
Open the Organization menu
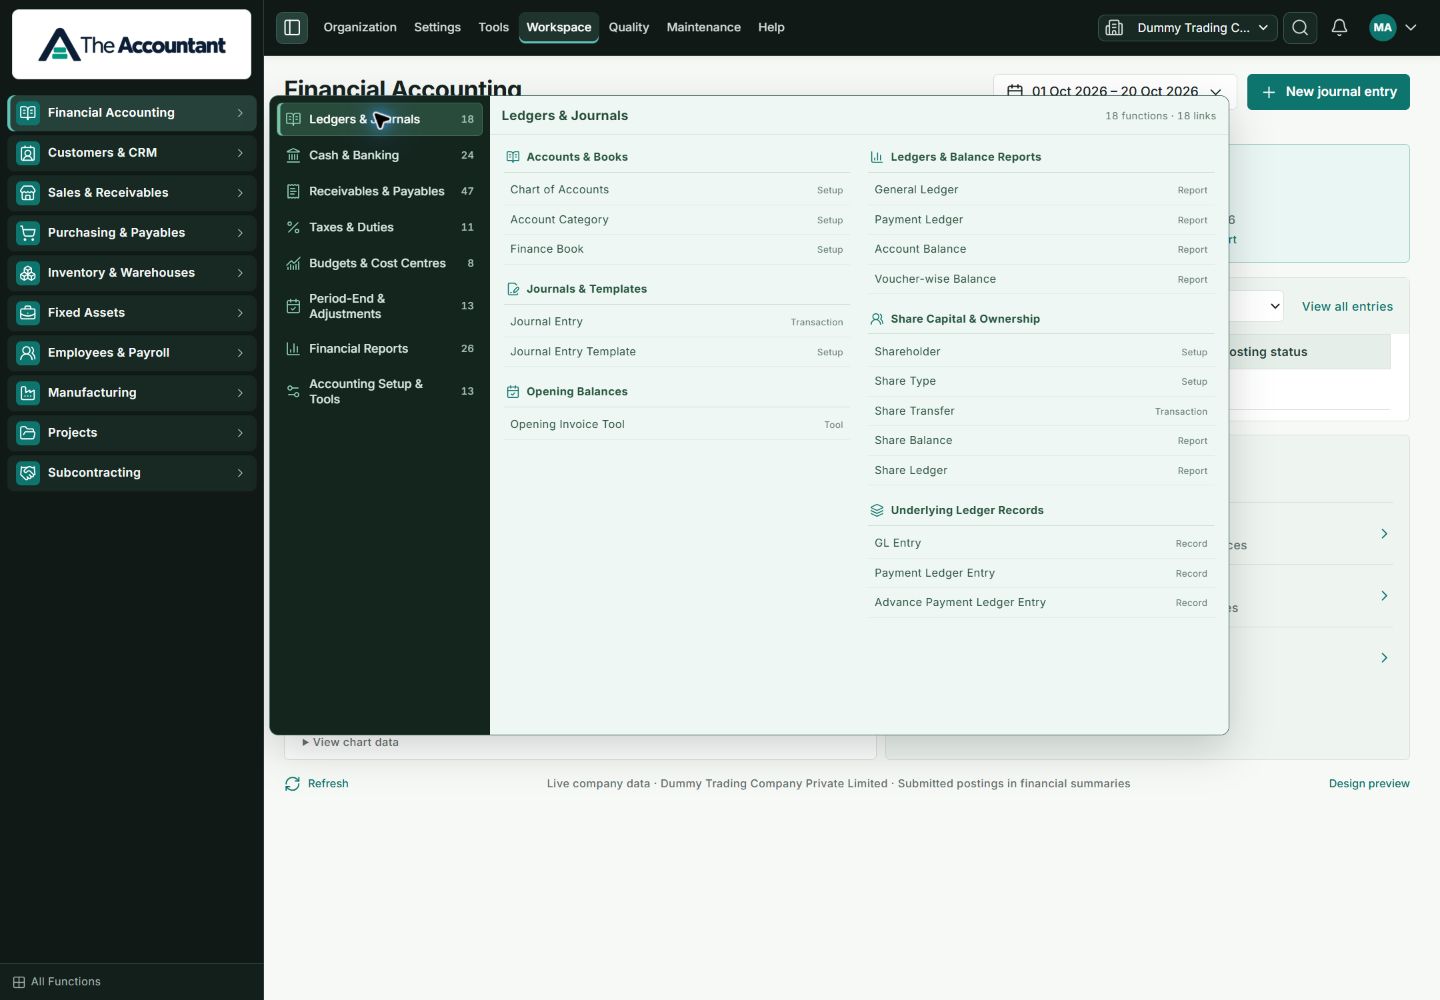point(360,27)
